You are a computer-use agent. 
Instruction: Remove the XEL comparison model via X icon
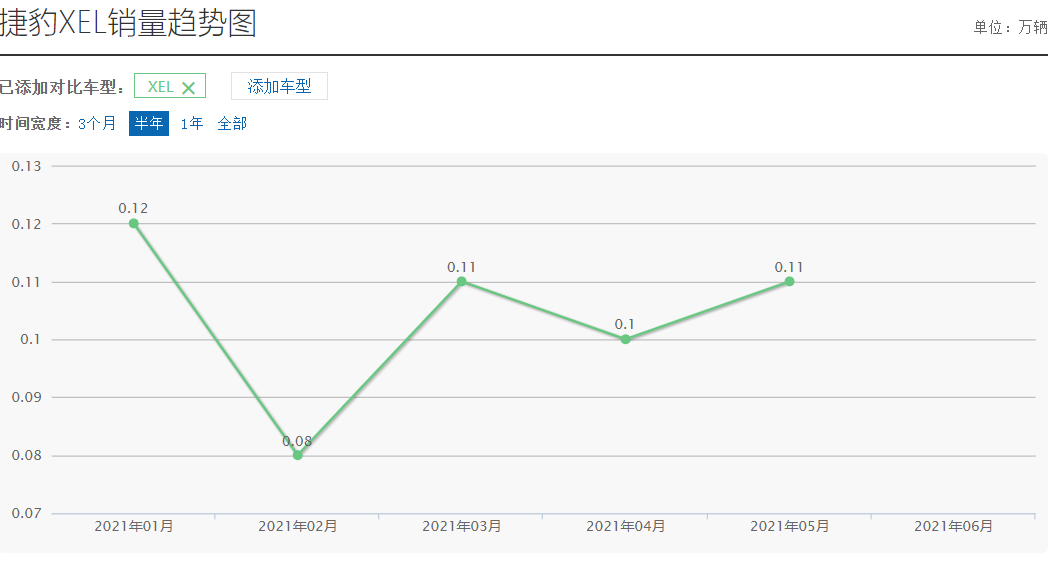pyautogui.click(x=189, y=88)
